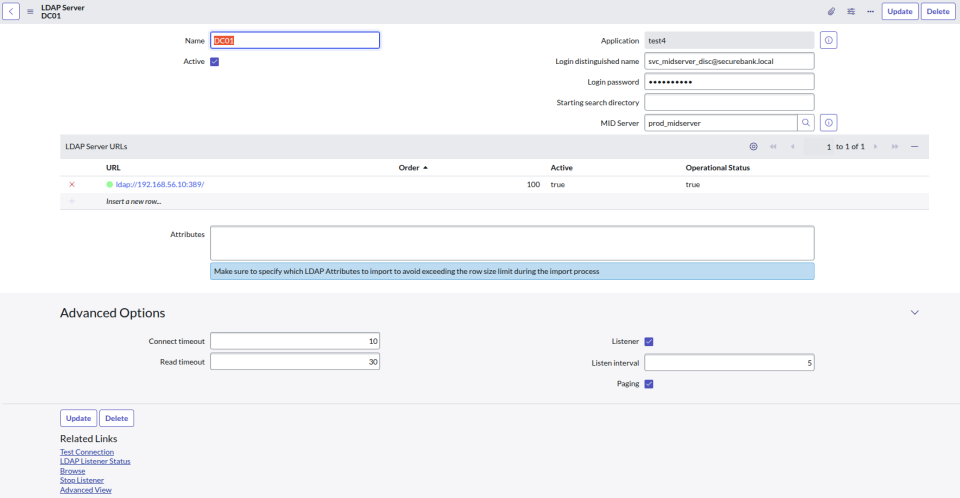The image size is (960, 498).
Task: Jump to first page of URL list
Action: click(773, 146)
